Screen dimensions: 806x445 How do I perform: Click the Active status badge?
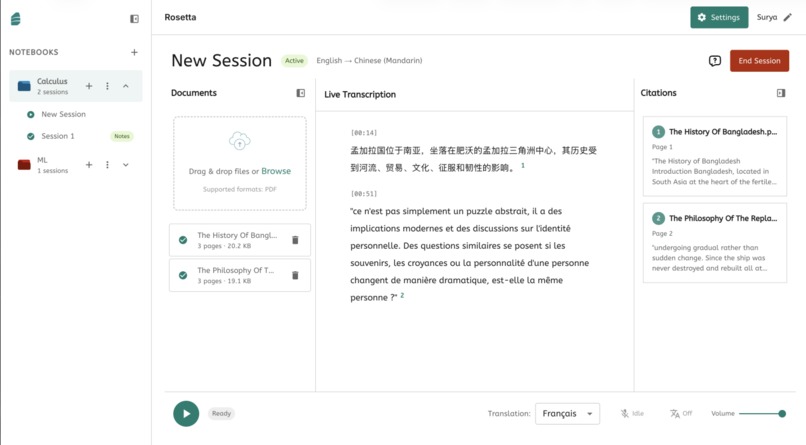click(x=294, y=61)
